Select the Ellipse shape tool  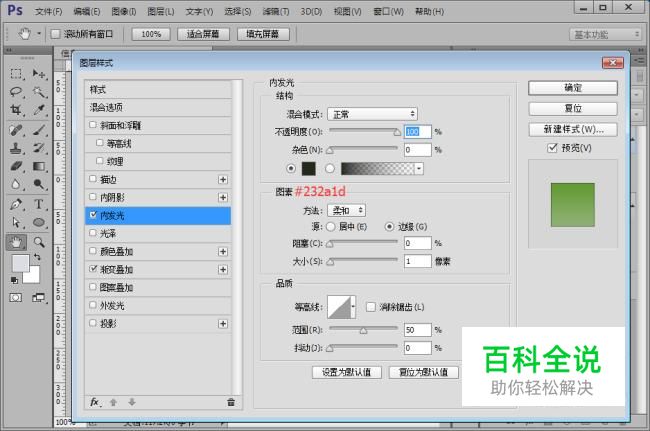pyautogui.click(x=39, y=223)
